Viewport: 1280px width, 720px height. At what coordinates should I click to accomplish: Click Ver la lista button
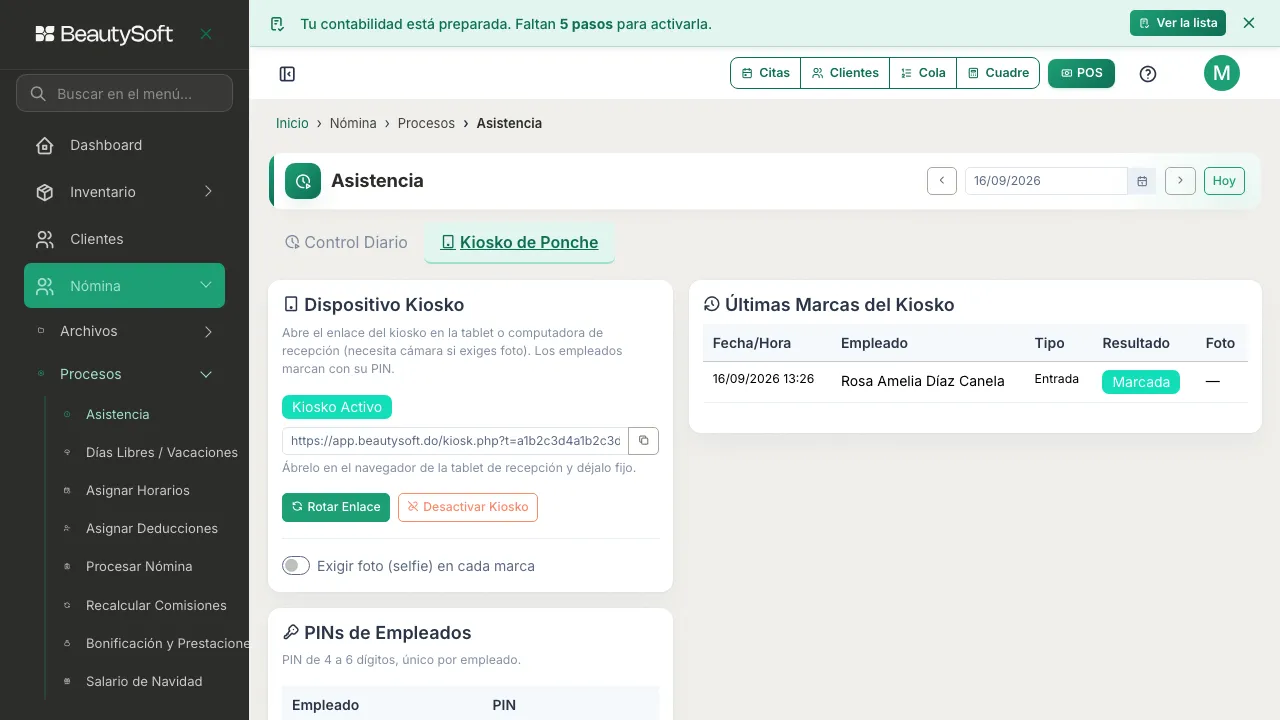pyautogui.click(x=1178, y=23)
